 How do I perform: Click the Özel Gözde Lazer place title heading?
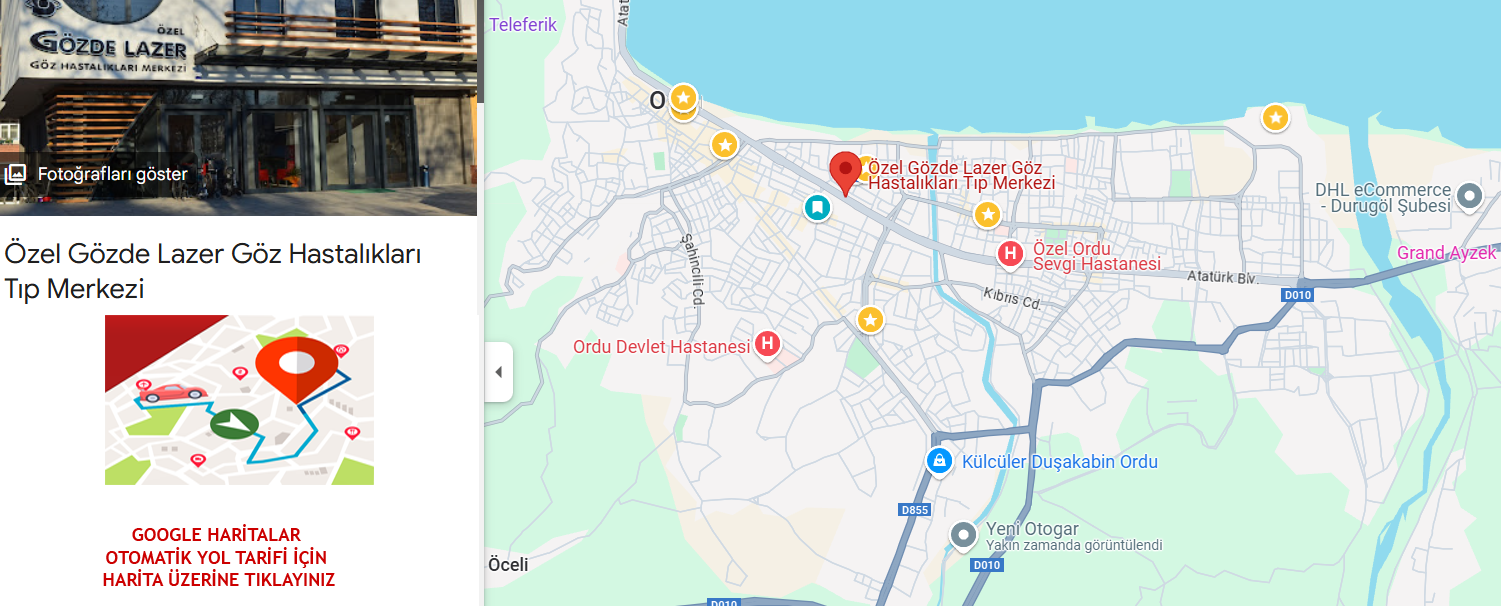point(213,271)
